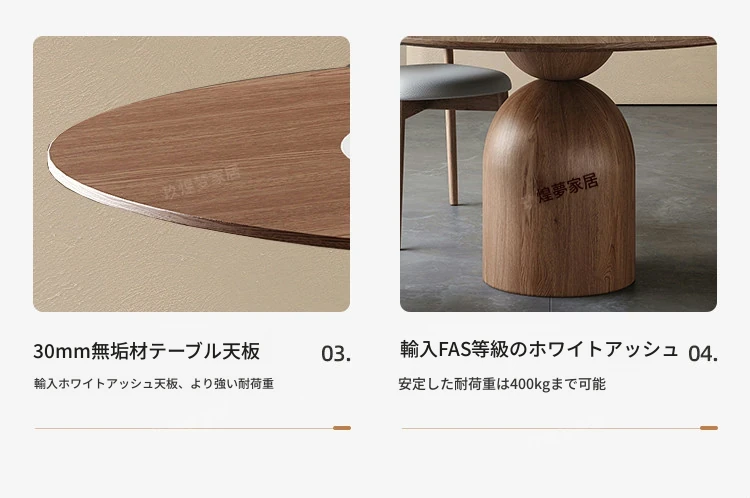Click the 04. feature number
Image resolution: width=750 pixels, height=498 pixels.
703,354
